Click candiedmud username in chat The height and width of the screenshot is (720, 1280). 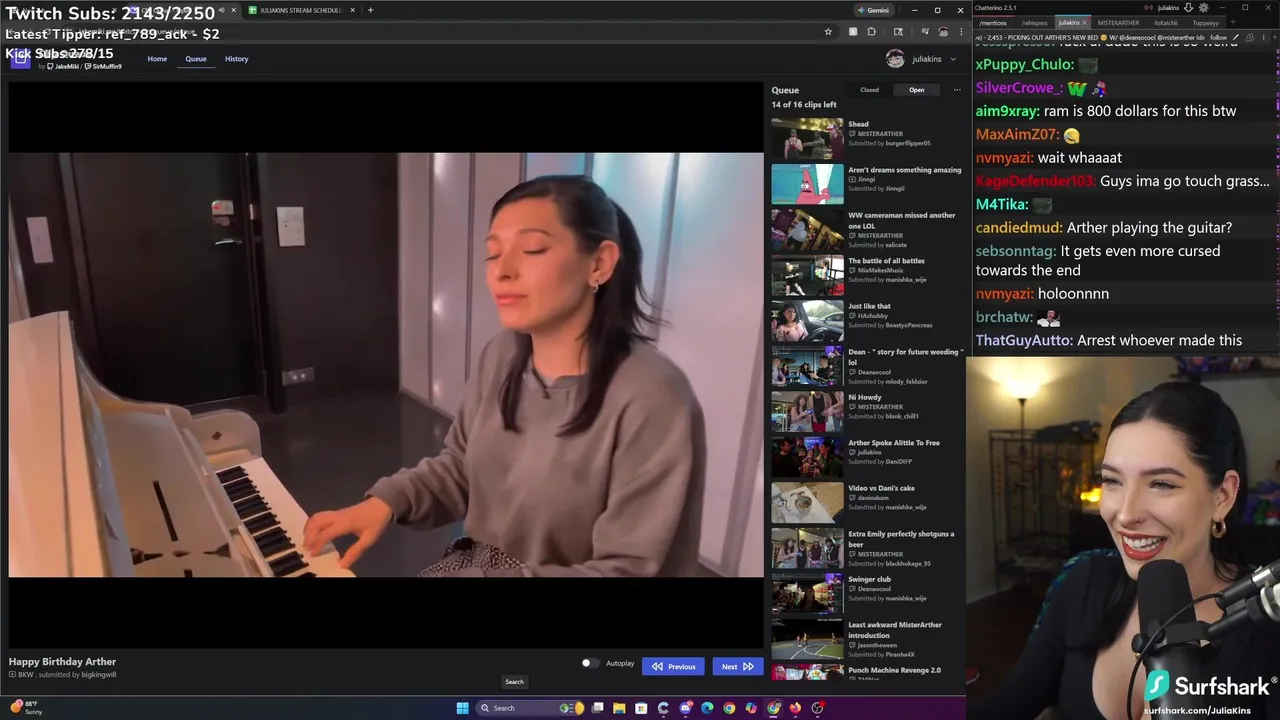point(1019,228)
